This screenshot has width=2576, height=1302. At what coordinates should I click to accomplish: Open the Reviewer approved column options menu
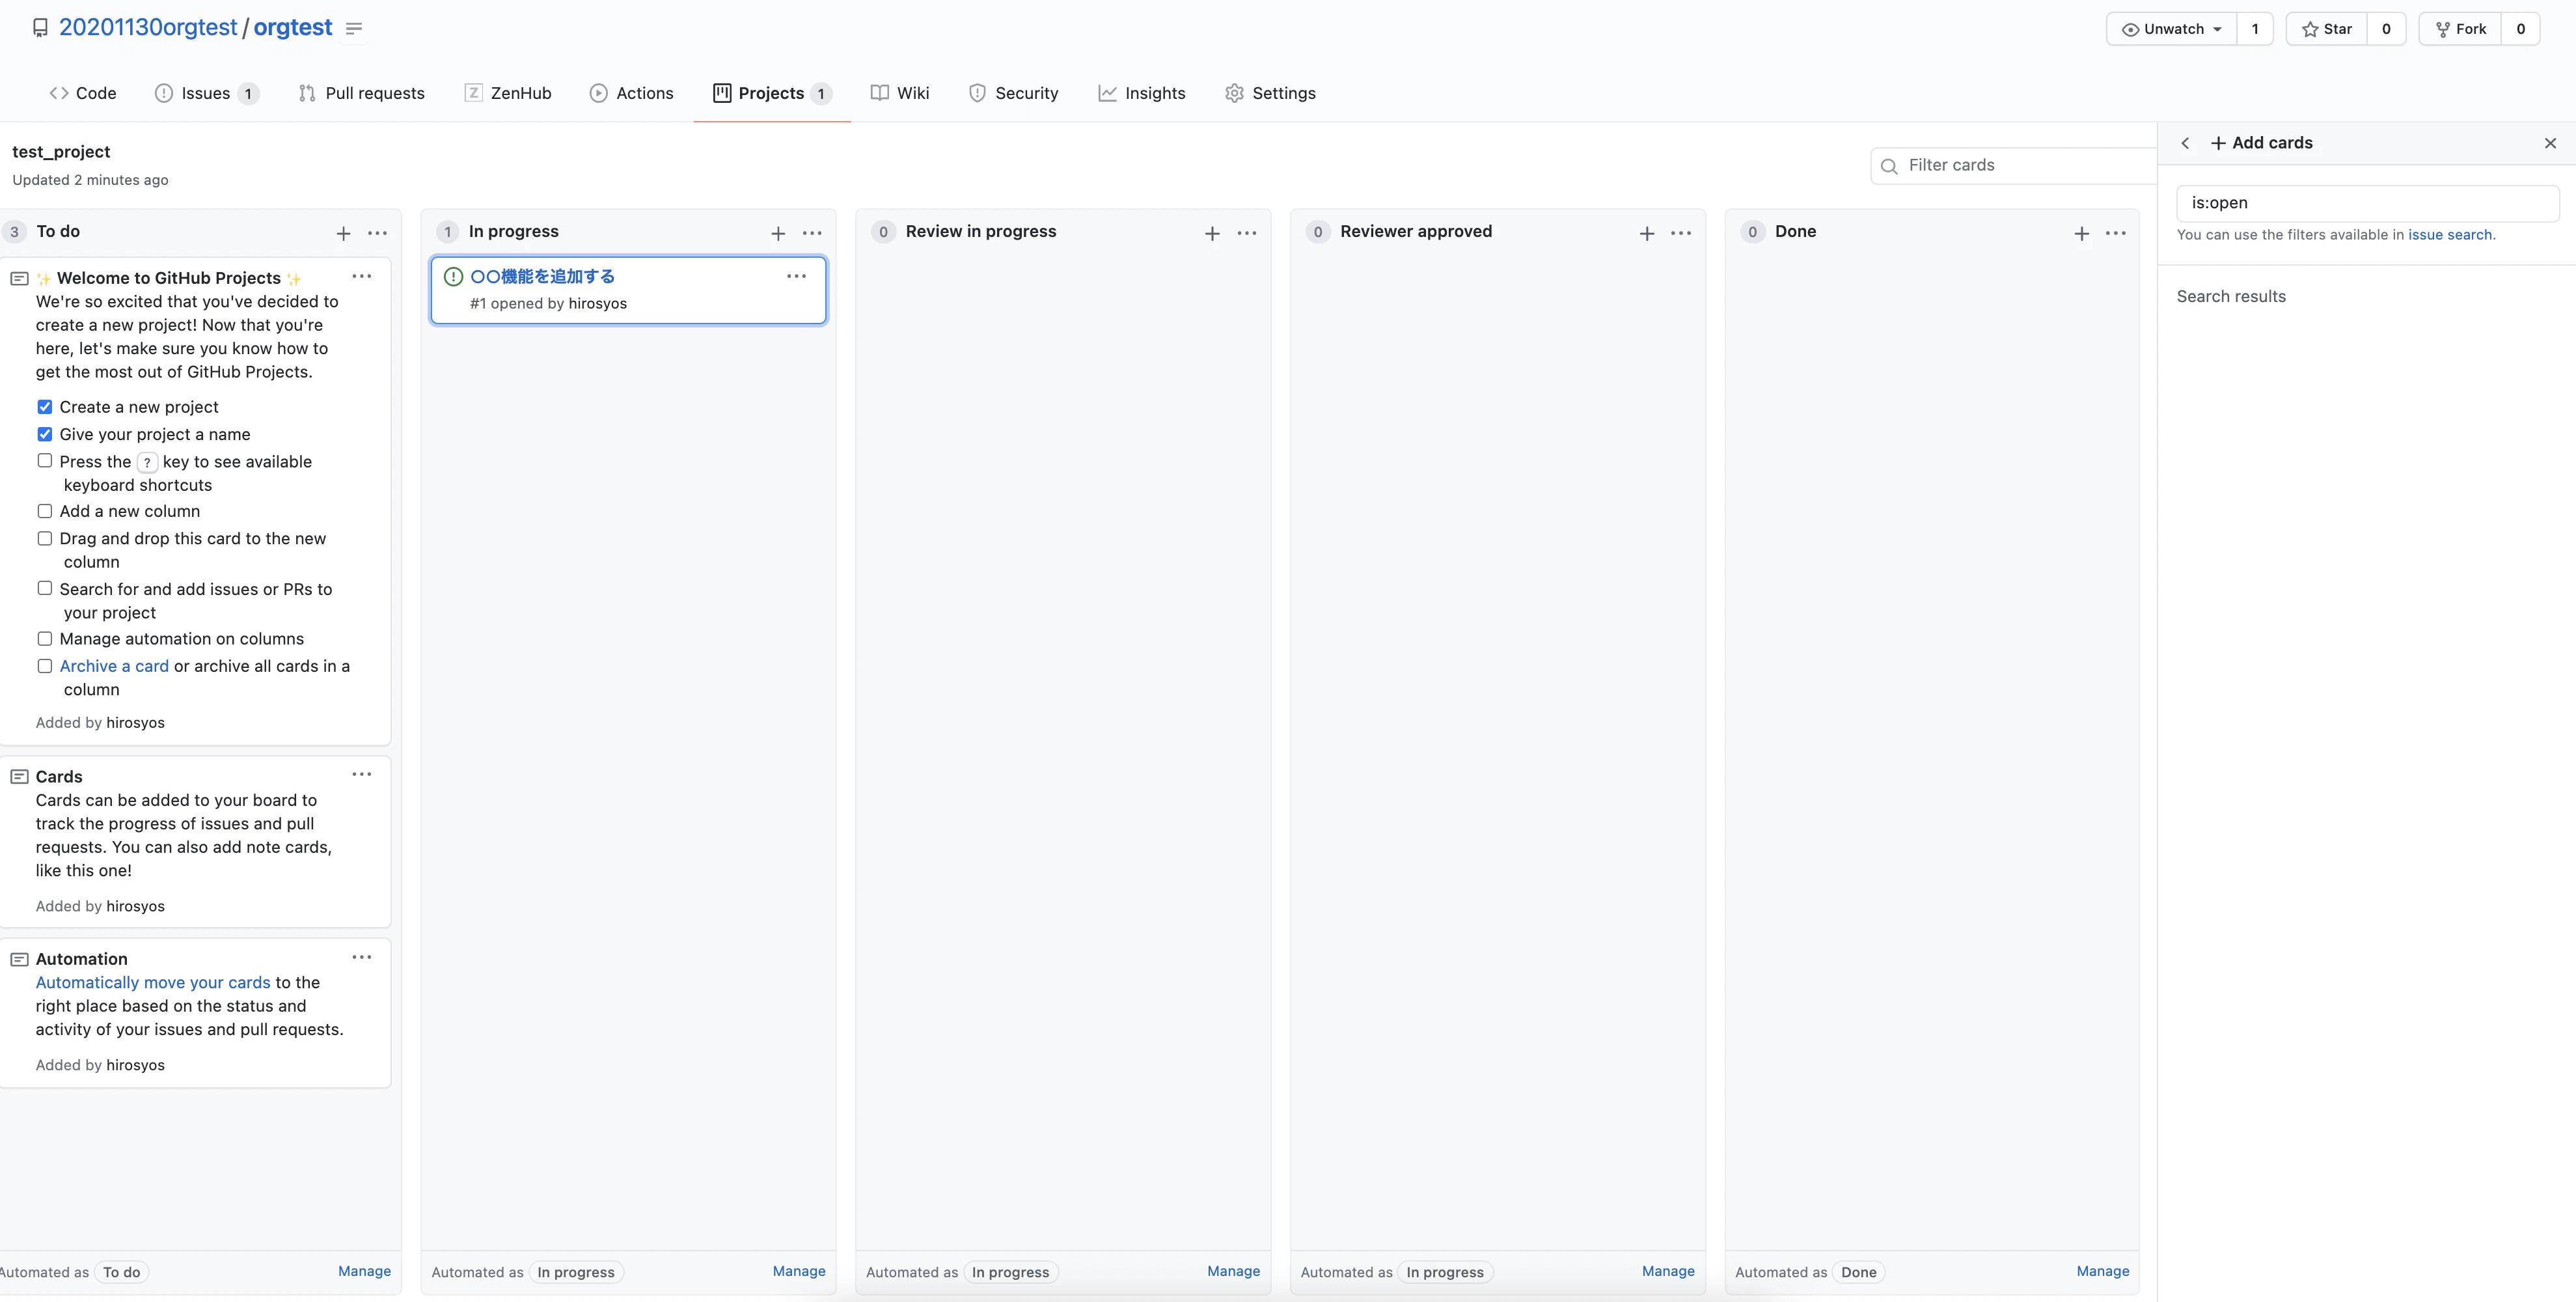click(1681, 233)
